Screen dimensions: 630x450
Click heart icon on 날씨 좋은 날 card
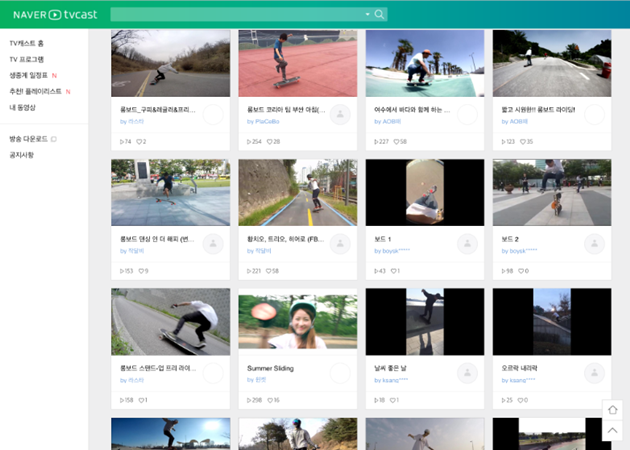coord(393,400)
